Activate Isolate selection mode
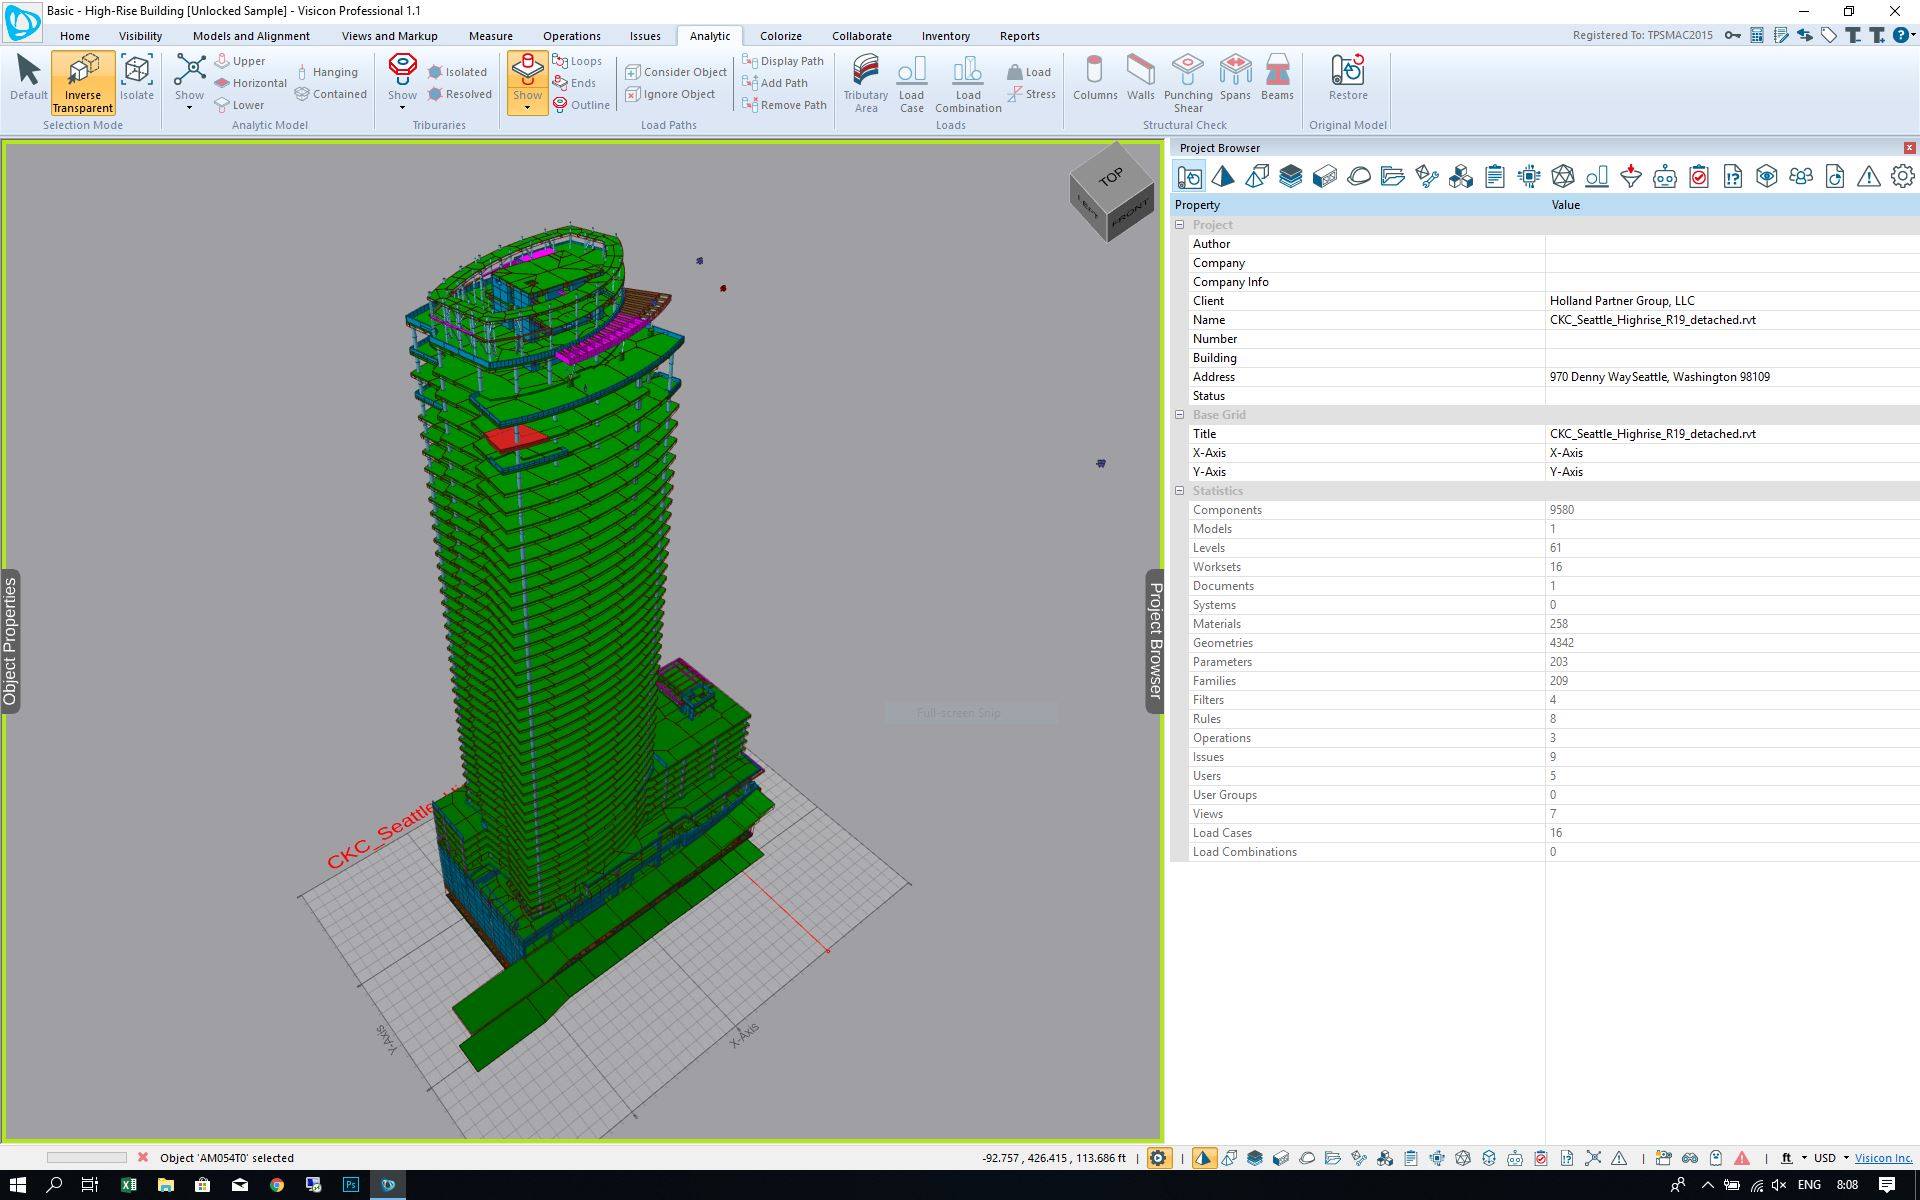Viewport: 1920px width, 1200px height. pos(137,78)
